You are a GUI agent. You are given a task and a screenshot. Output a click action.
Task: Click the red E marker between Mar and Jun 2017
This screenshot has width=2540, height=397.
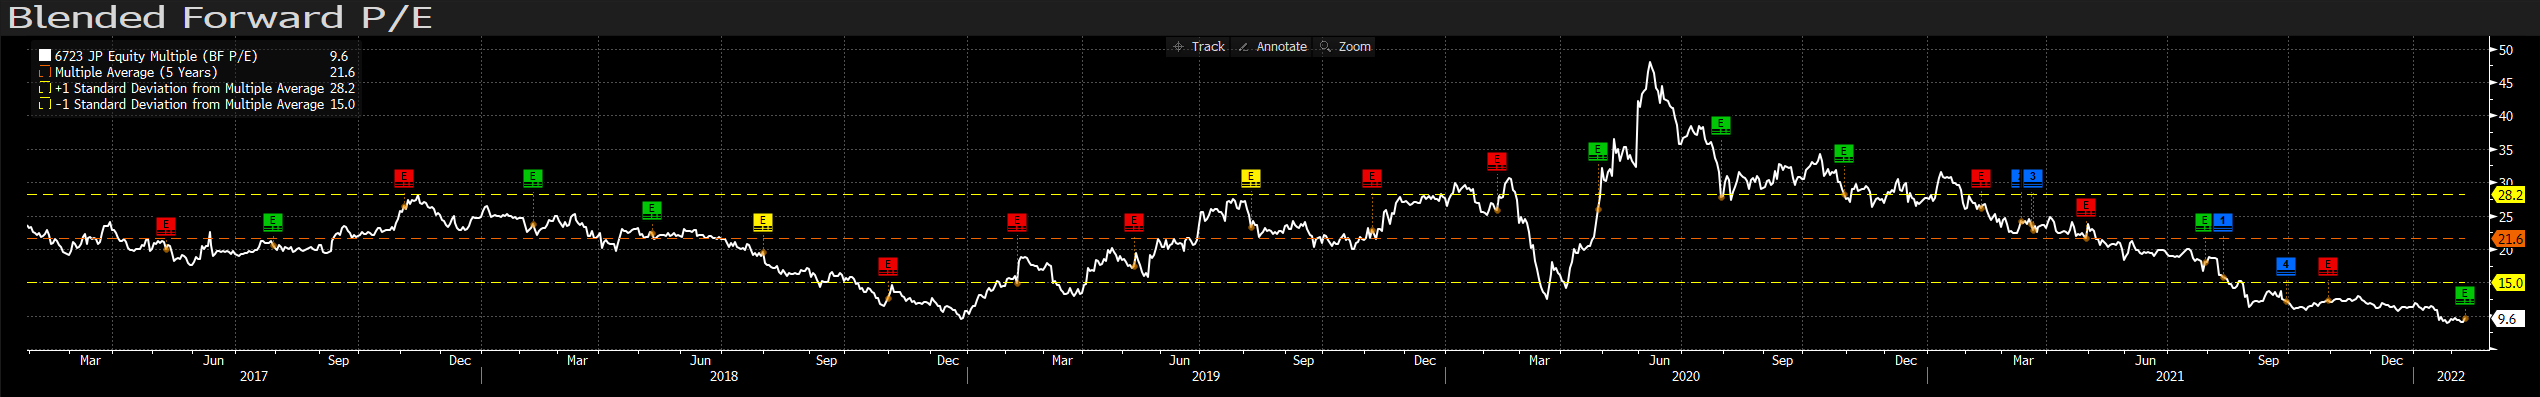click(166, 226)
